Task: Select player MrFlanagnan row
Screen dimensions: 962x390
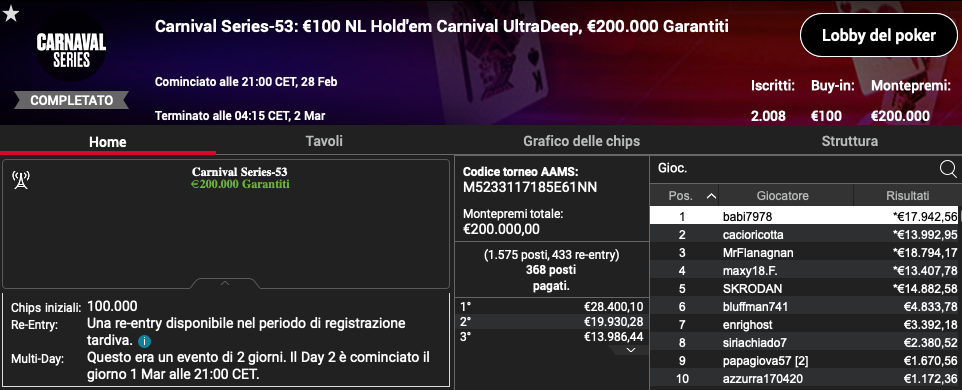Action: coord(806,252)
